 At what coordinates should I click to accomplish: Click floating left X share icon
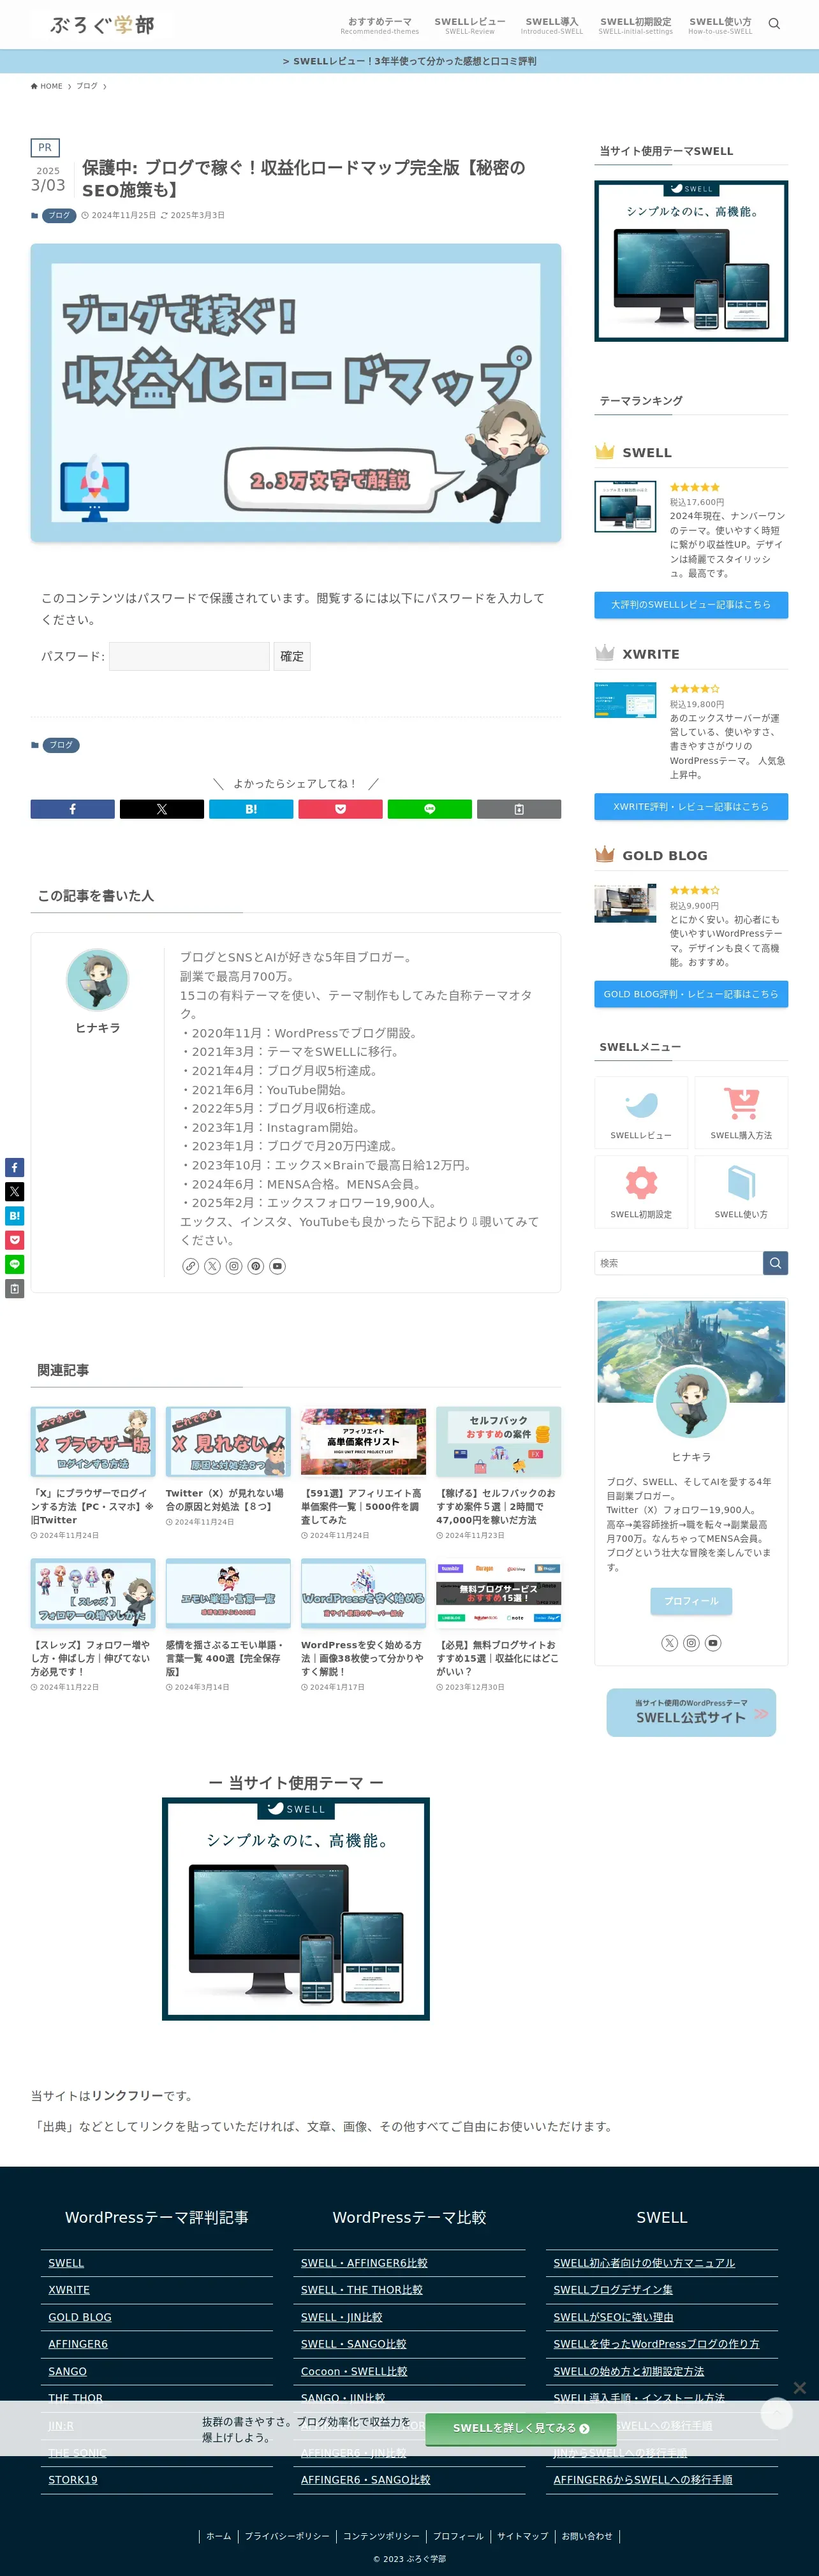(x=14, y=1191)
